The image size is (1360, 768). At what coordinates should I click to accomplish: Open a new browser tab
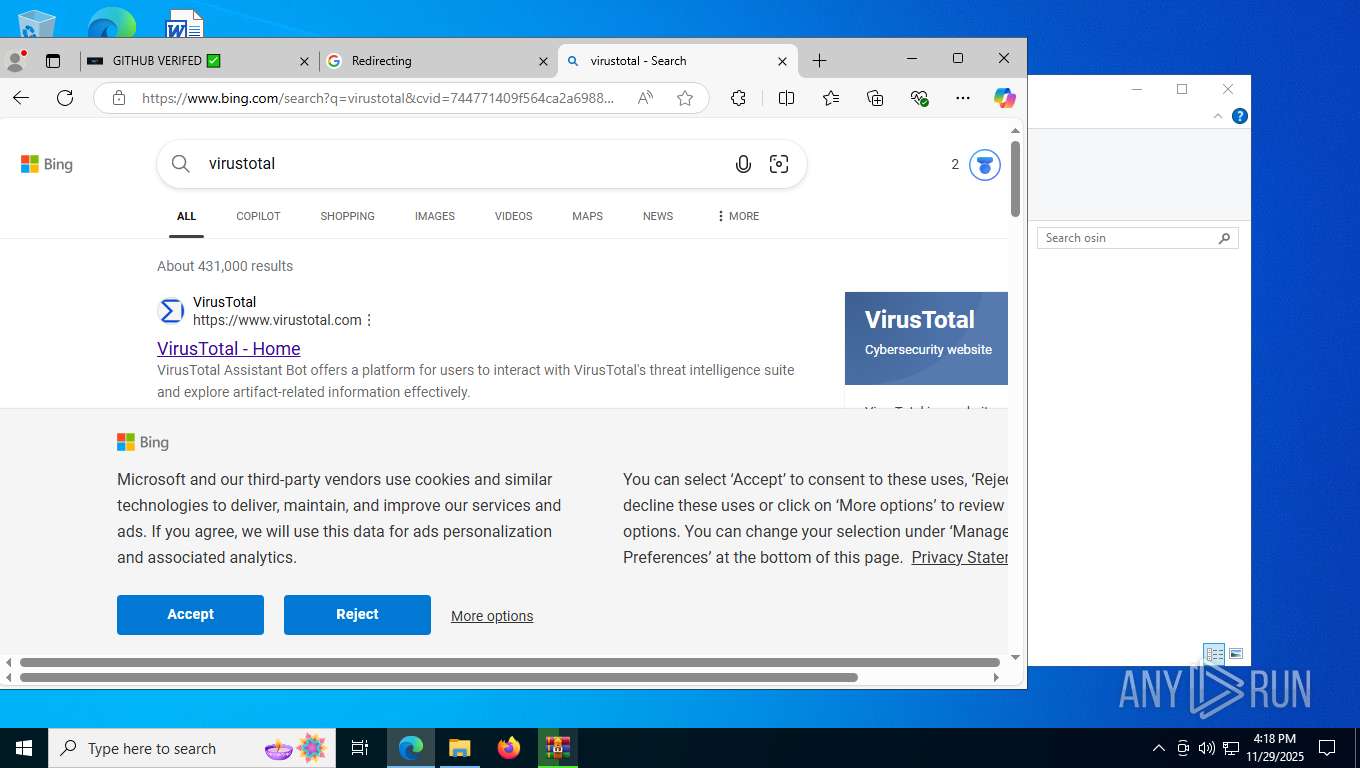(x=819, y=61)
